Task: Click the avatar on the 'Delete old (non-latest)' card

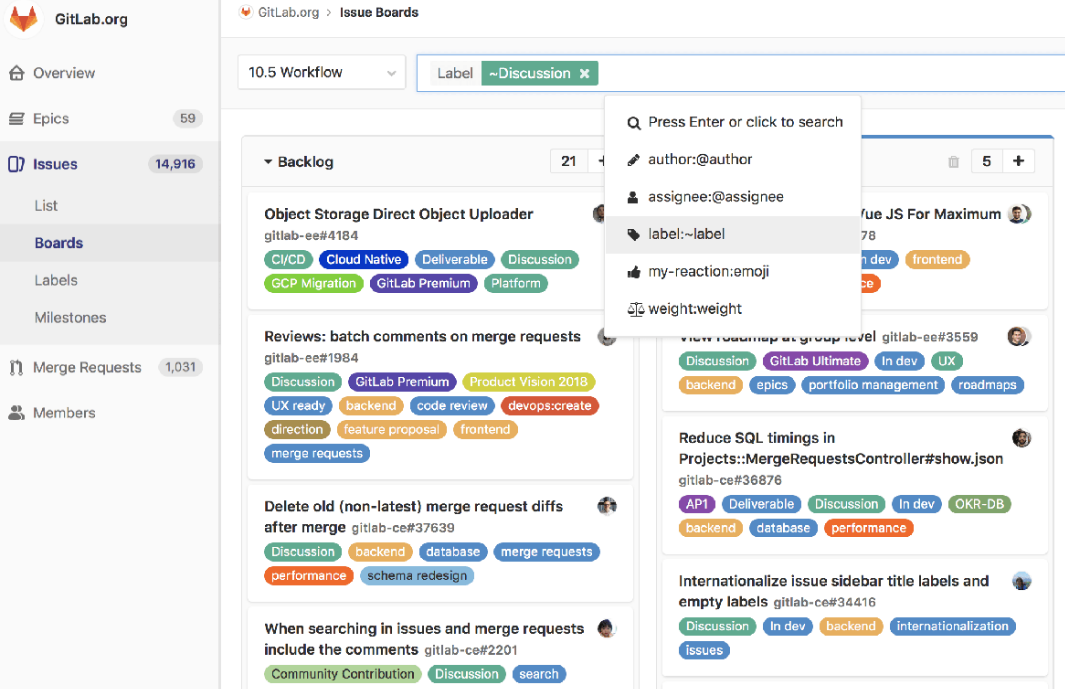Action: (607, 506)
